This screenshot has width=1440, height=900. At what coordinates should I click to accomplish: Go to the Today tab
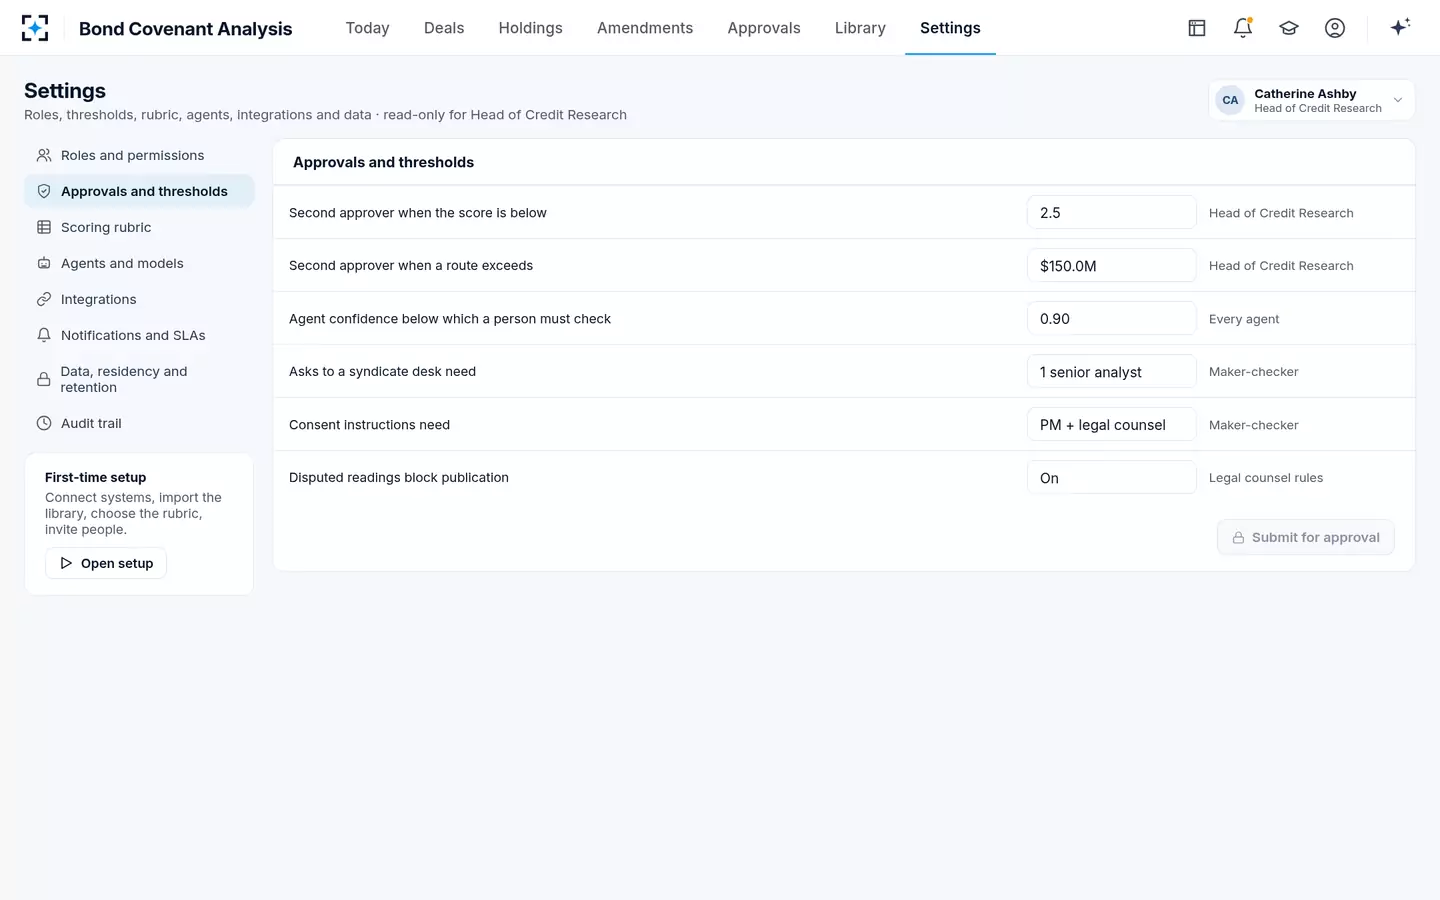pyautogui.click(x=367, y=28)
